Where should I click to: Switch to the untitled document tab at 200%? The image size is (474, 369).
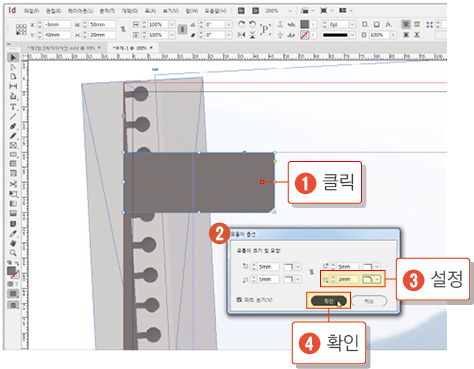coord(133,48)
